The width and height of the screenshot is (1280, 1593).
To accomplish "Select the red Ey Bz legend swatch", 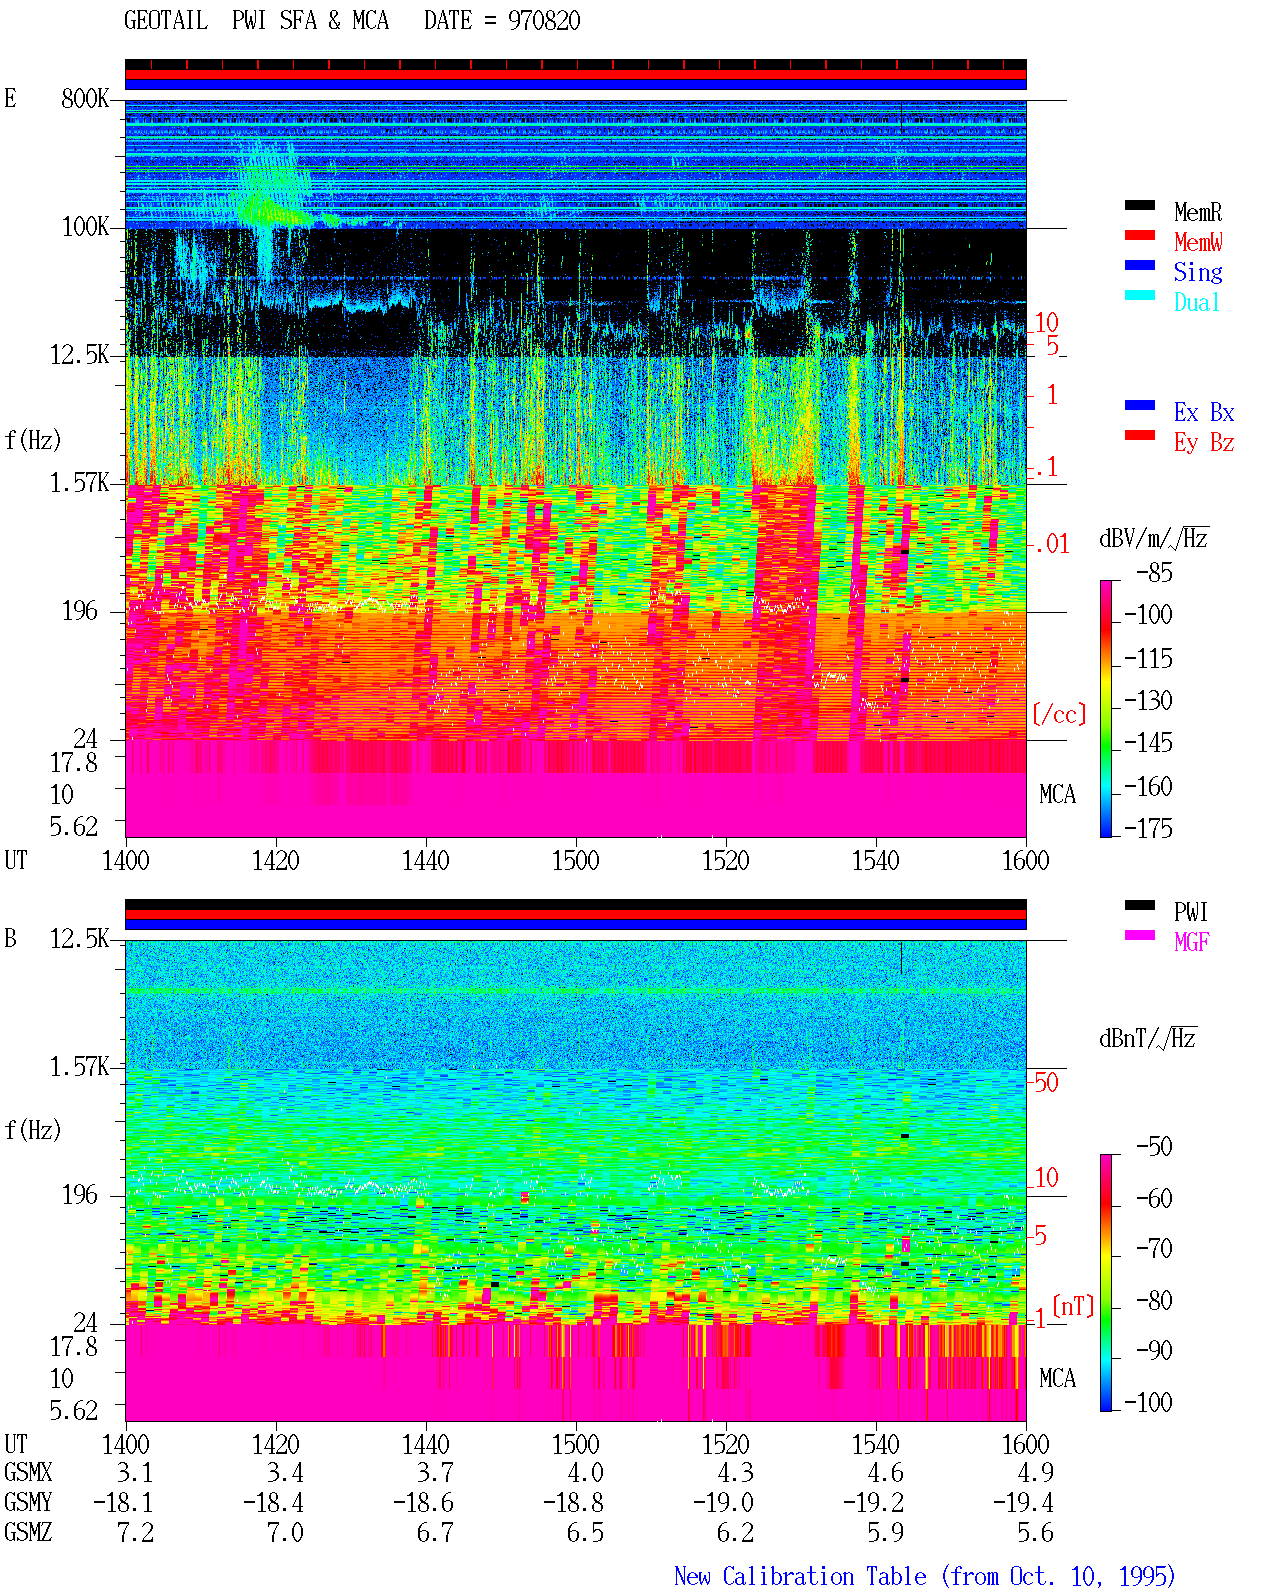I will (x=1139, y=436).
